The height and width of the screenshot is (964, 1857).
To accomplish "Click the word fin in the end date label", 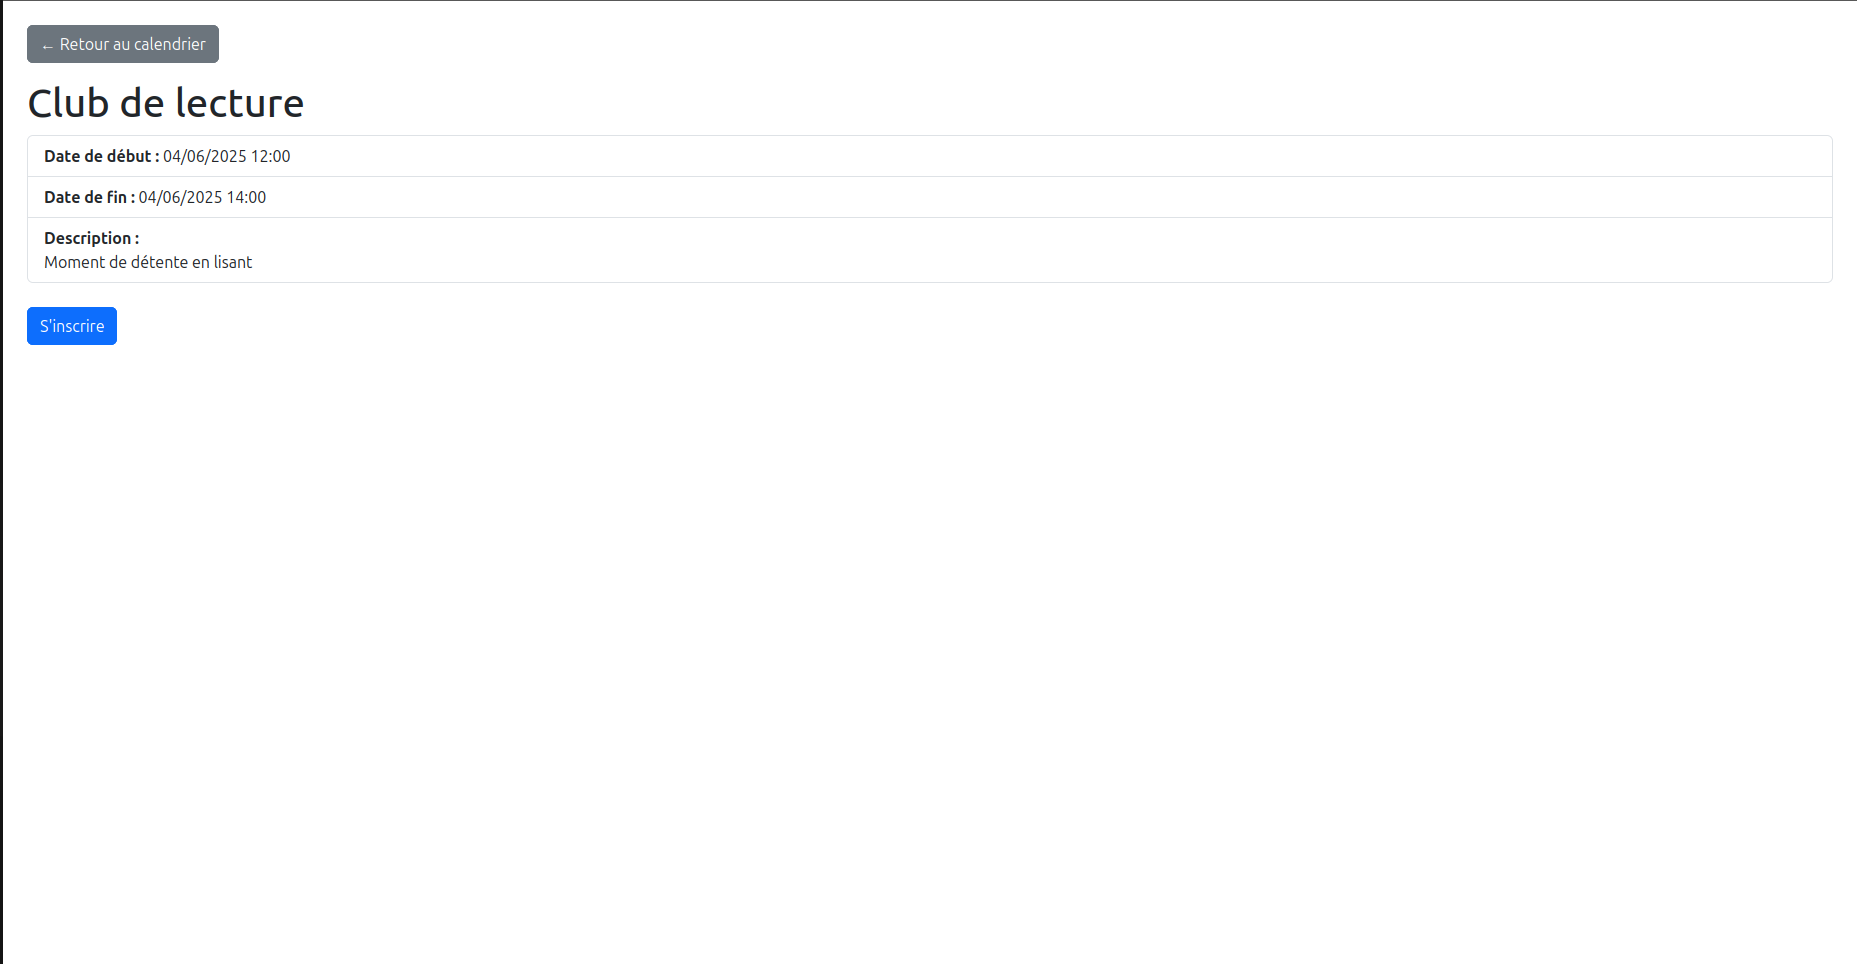I will pos(117,197).
